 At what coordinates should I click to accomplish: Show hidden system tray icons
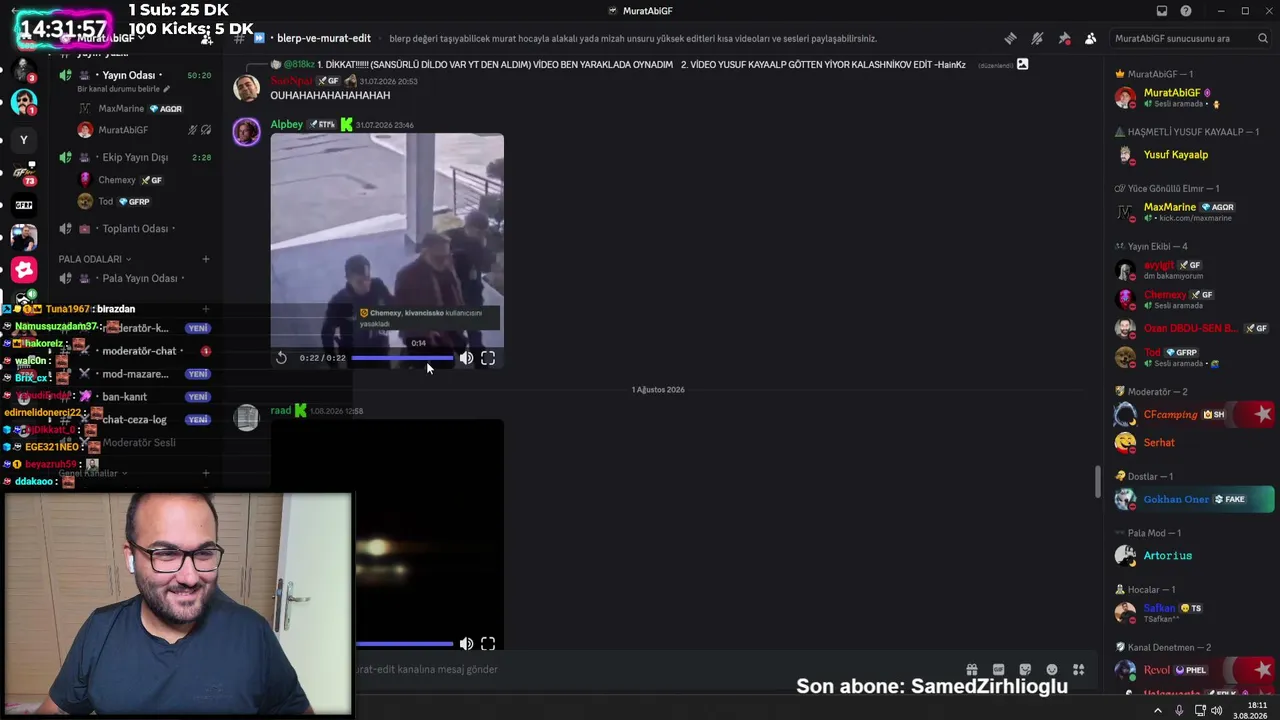tap(1158, 711)
